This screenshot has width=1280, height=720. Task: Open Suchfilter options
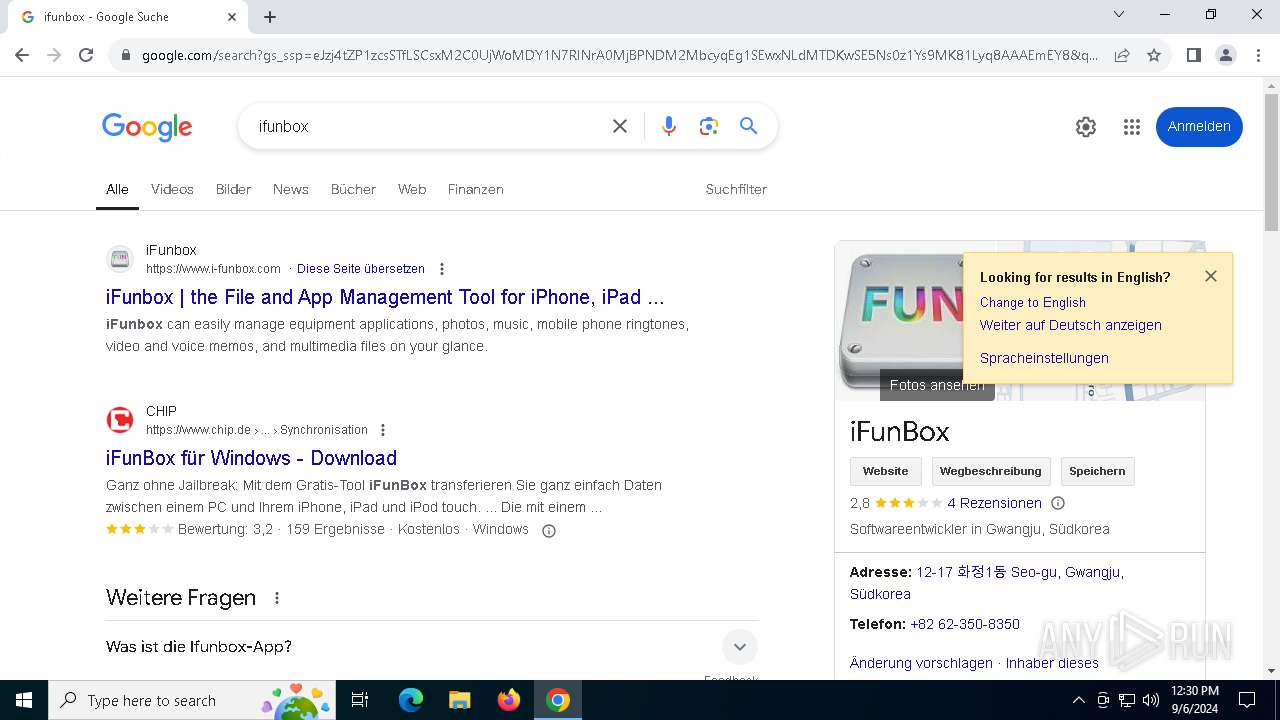(736, 189)
